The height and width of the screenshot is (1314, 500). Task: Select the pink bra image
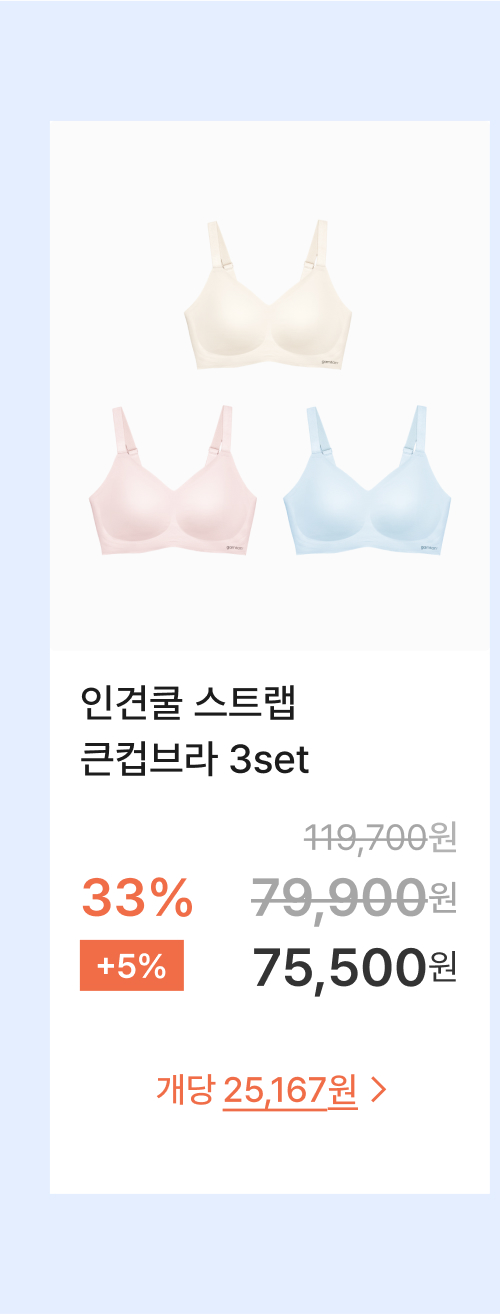tap(173, 481)
